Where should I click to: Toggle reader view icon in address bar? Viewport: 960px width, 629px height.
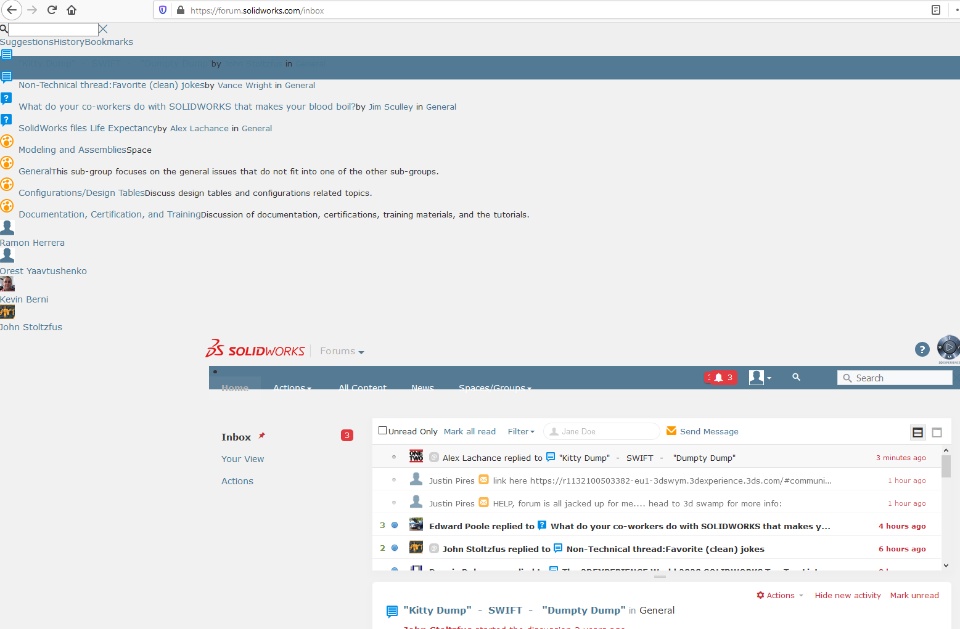[x=936, y=10]
